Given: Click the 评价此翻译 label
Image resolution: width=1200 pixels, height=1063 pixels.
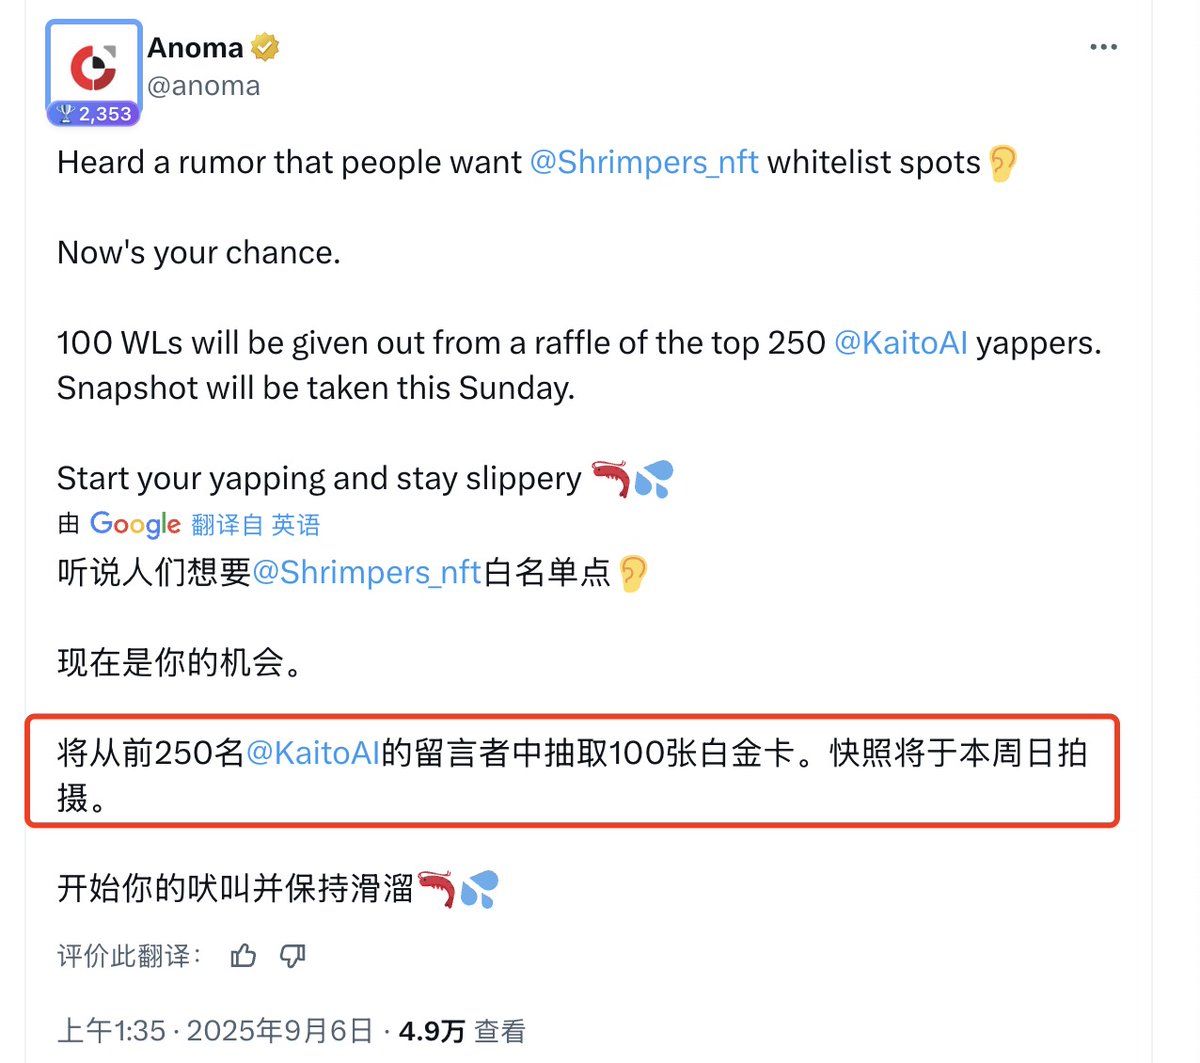Looking at the screenshot, I should pyautogui.click(x=129, y=956).
